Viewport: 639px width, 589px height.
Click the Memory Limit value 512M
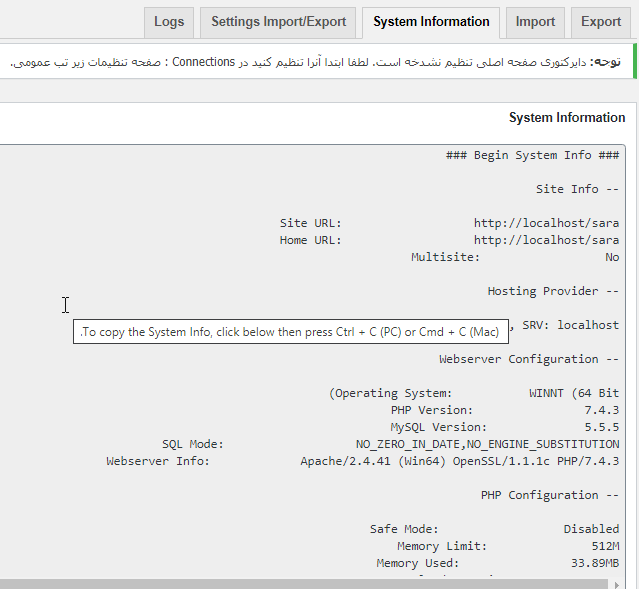click(x=605, y=546)
